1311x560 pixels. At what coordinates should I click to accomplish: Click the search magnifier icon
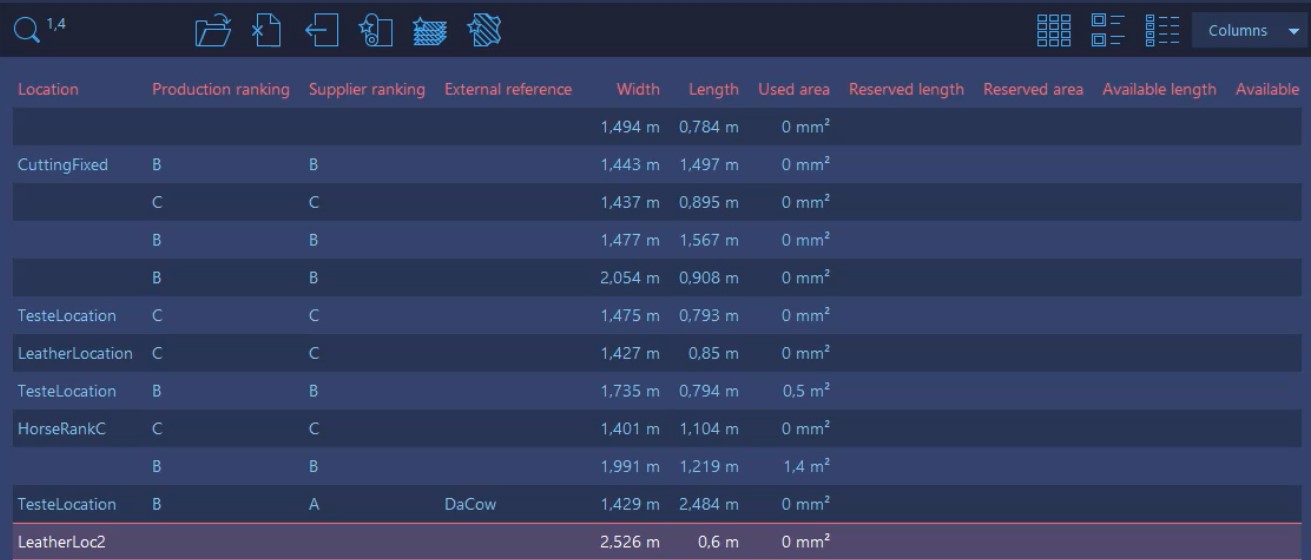tap(27, 31)
